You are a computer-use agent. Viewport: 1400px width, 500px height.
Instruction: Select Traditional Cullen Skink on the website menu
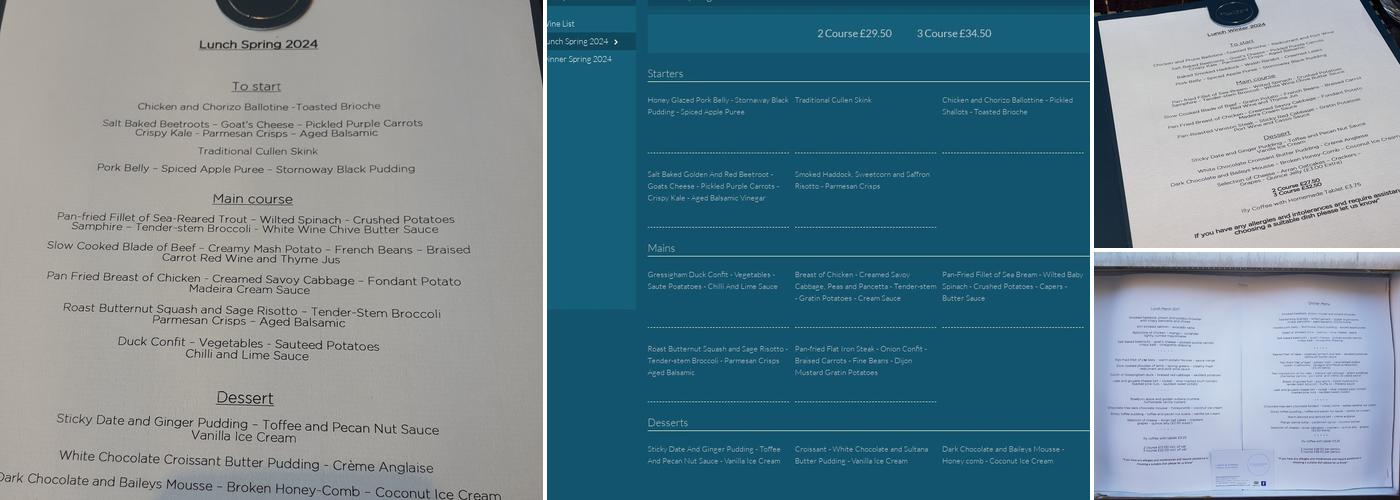833,100
